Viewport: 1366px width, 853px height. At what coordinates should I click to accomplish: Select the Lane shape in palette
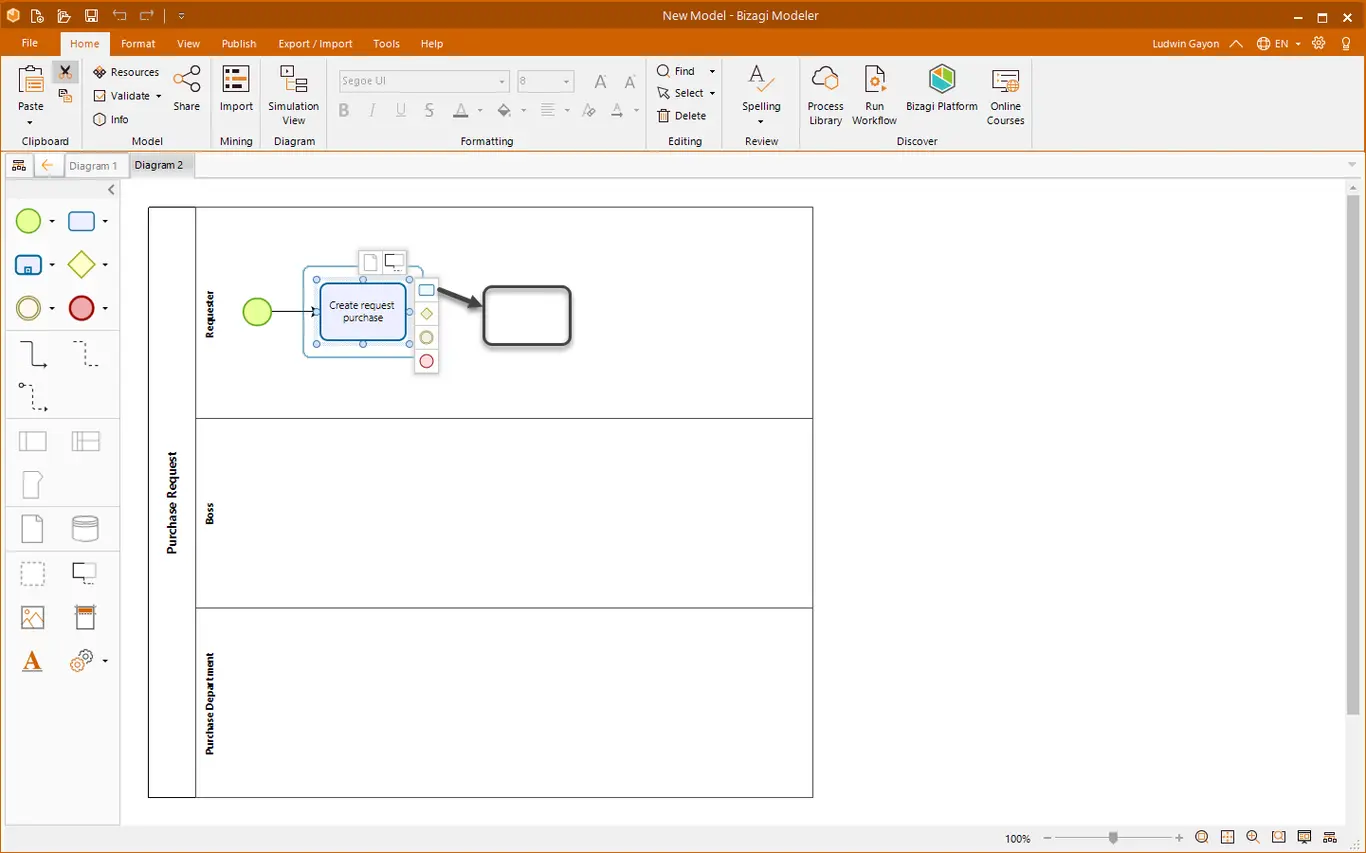[85, 441]
